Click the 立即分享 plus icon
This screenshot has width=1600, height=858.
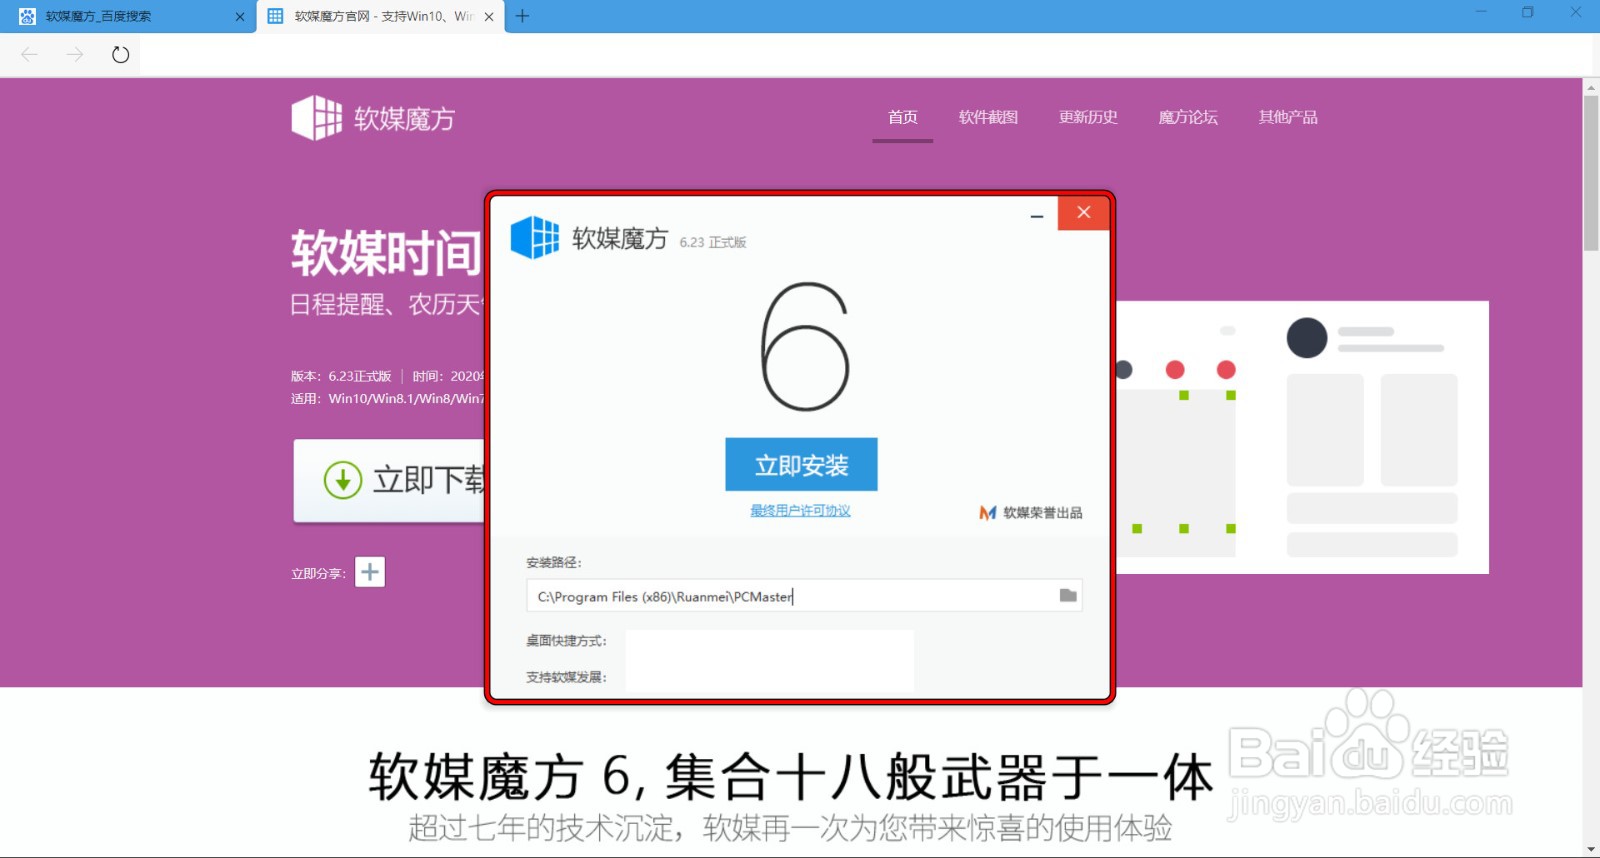[x=370, y=572]
